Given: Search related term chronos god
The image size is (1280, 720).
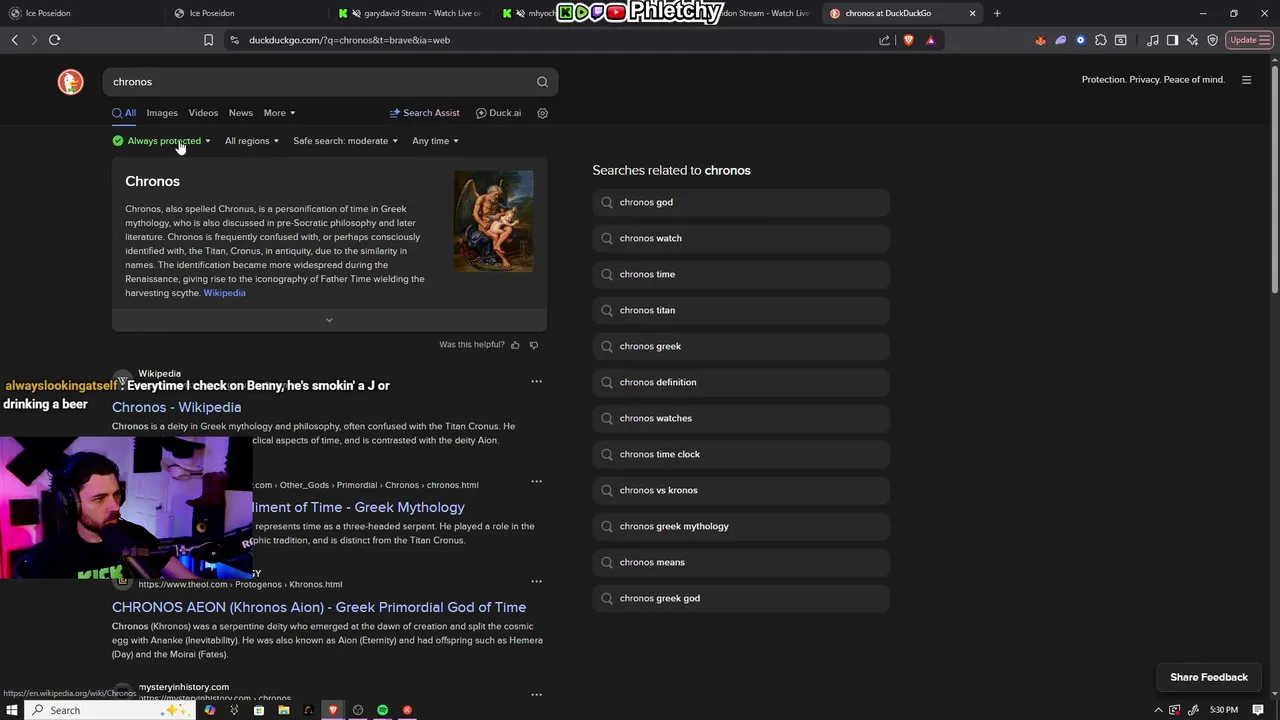Looking at the screenshot, I should click(741, 202).
